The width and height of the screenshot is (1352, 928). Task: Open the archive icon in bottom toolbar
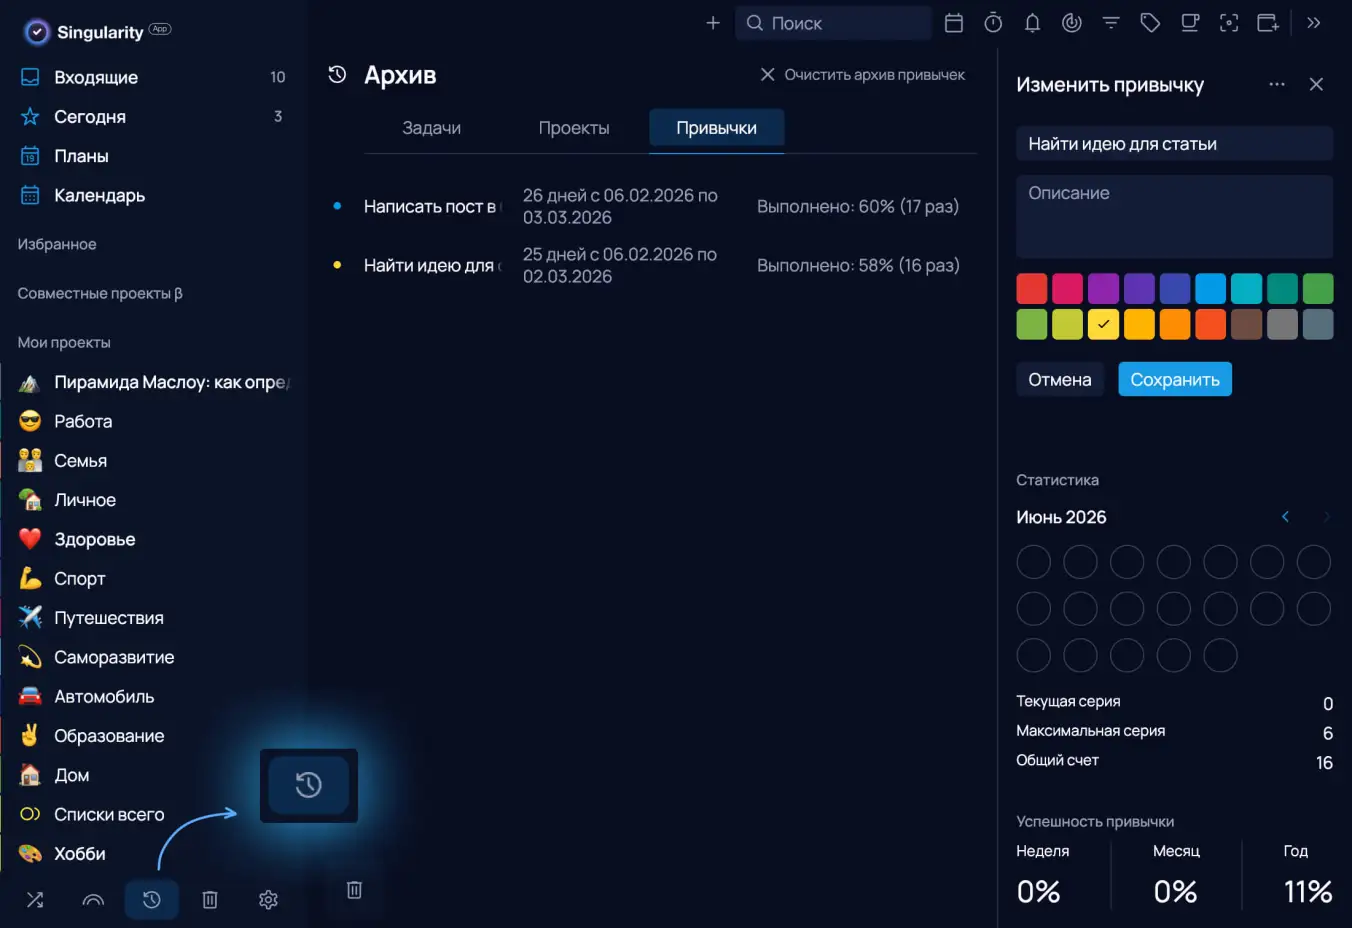point(151,899)
